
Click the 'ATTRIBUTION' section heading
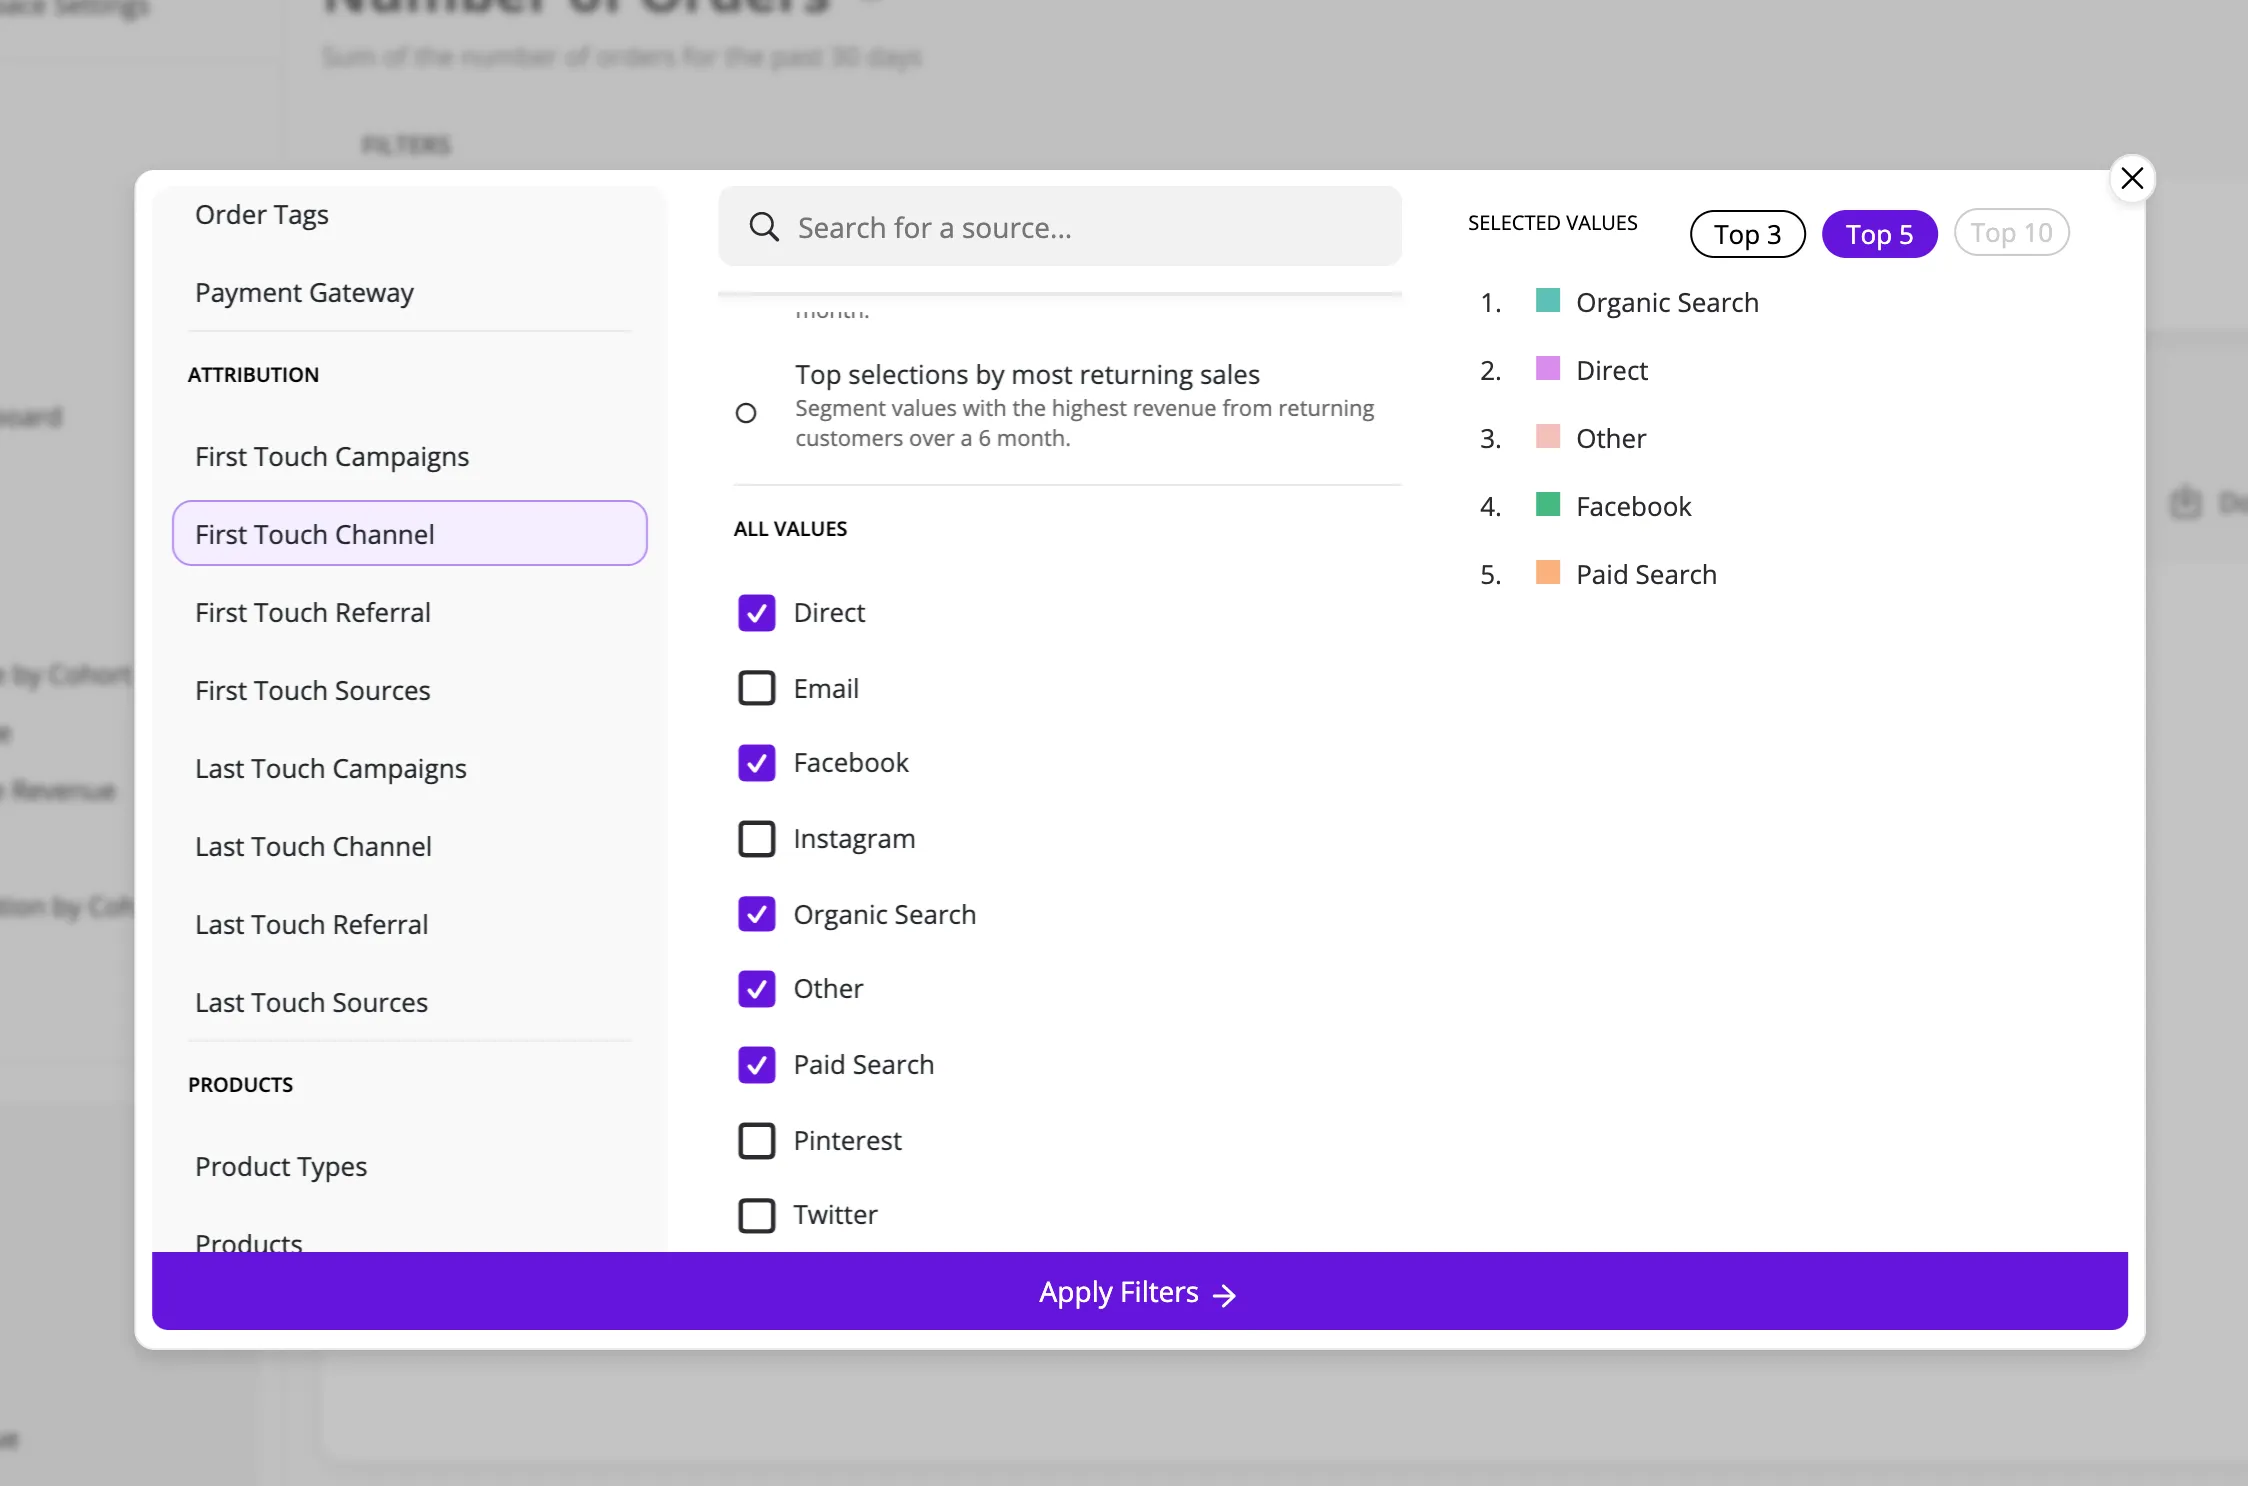pyautogui.click(x=253, y=375)
